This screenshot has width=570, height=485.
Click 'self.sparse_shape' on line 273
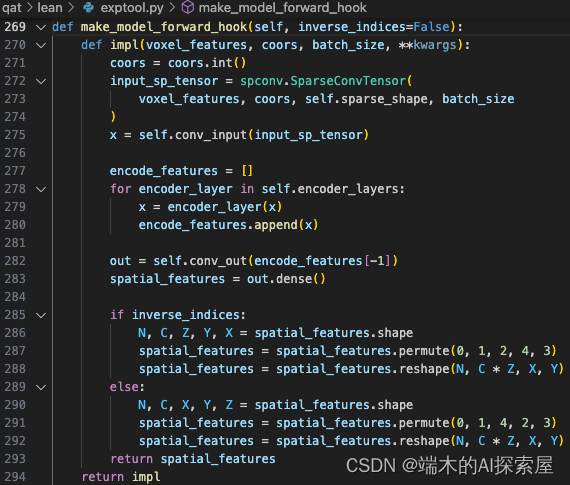tap(366, 99)
